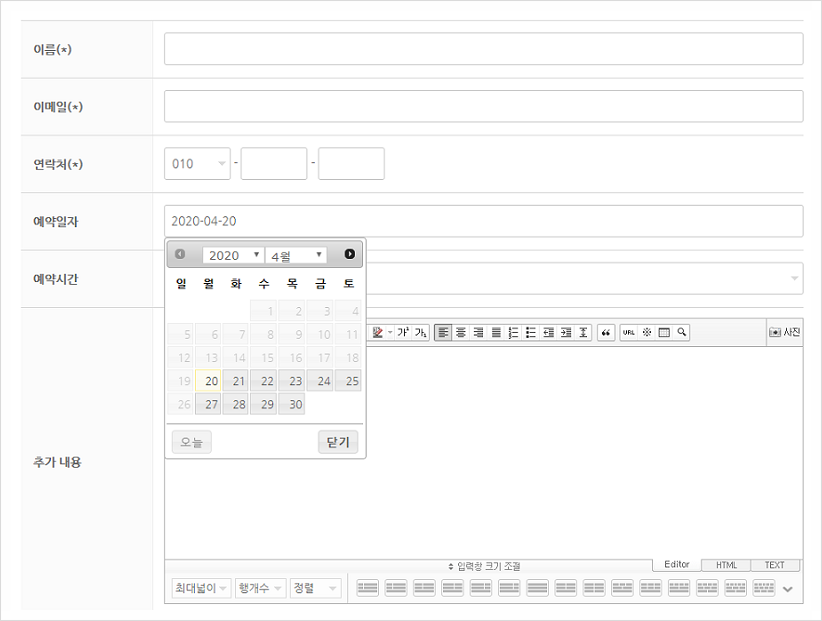Expand more table style templates chevron
Image resolution: width=822 pixels, height=621 pixels.
point(787,589)
